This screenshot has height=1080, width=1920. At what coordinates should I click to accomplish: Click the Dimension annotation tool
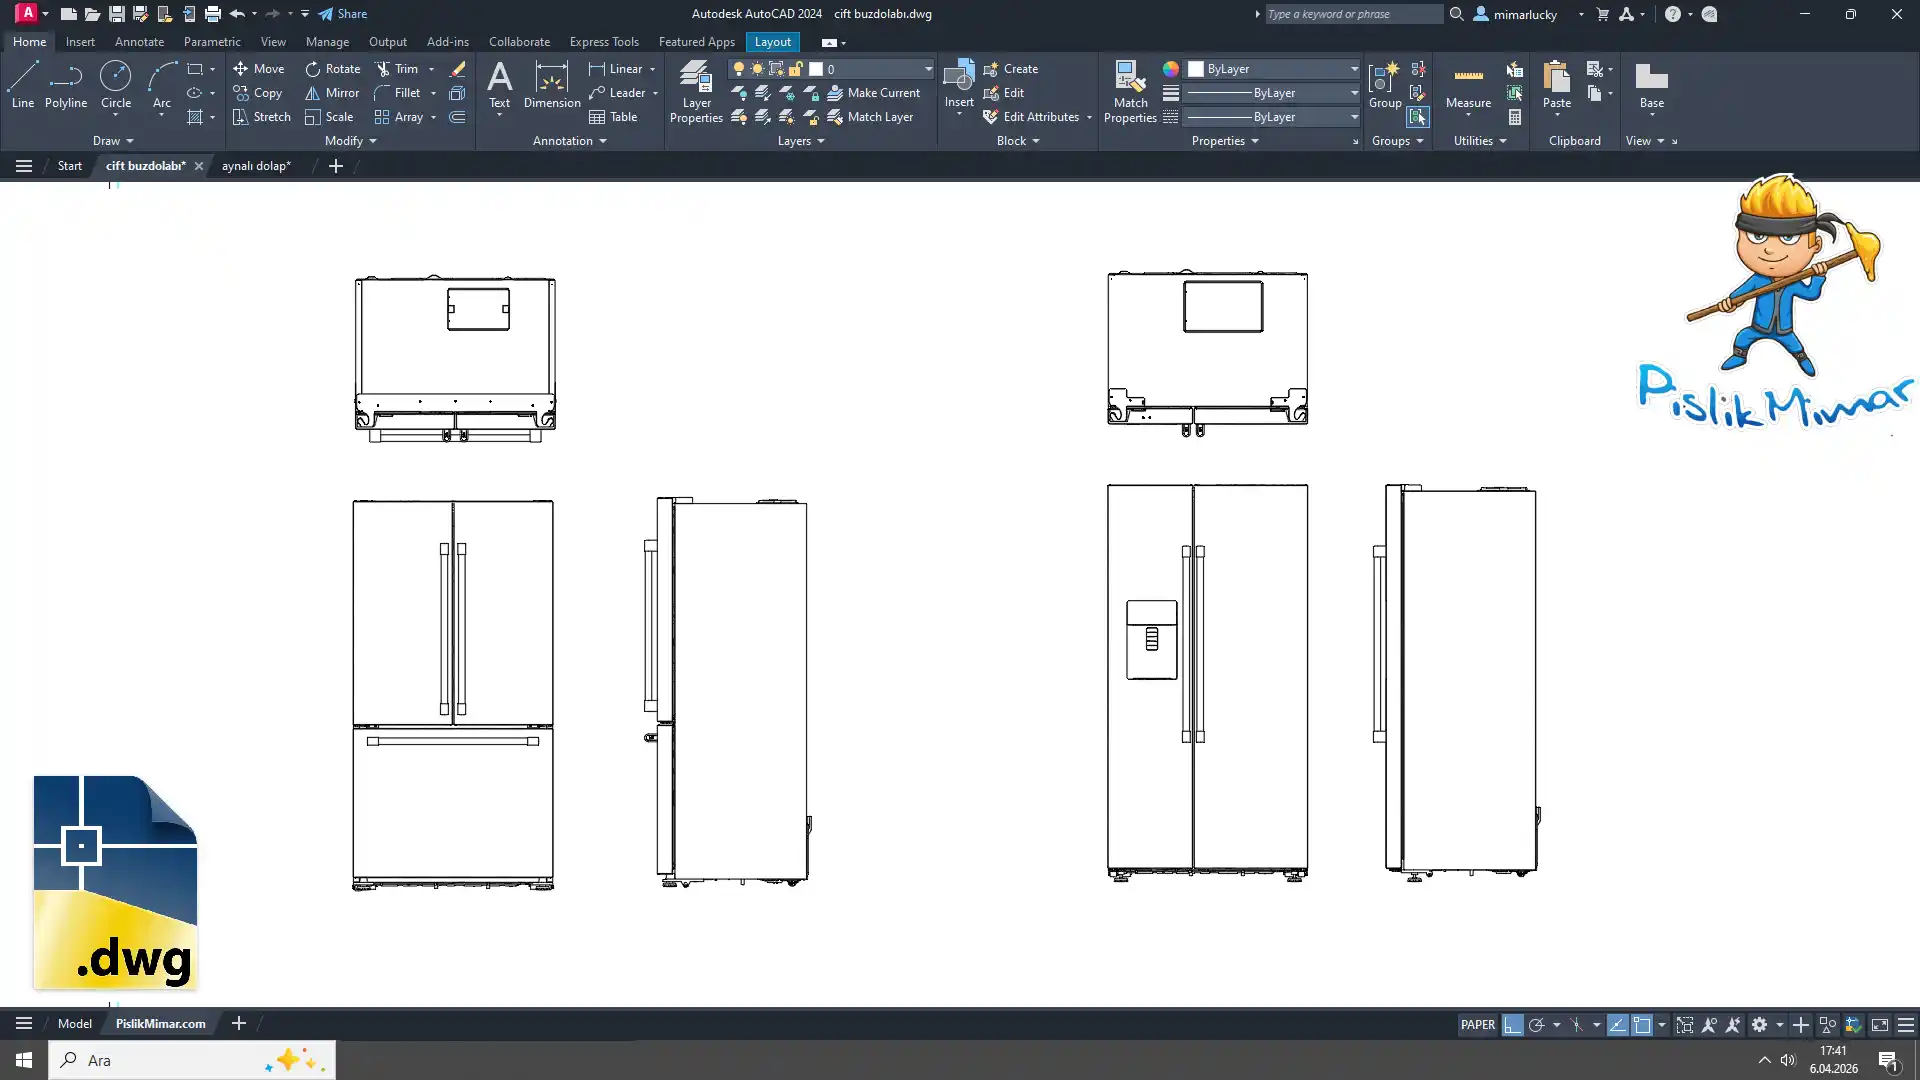[551, 84]
